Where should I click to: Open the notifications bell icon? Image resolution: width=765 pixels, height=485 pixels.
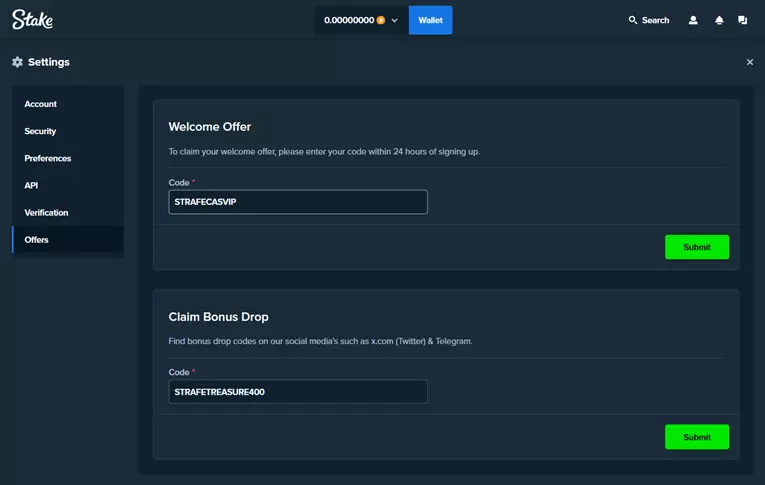719,20
